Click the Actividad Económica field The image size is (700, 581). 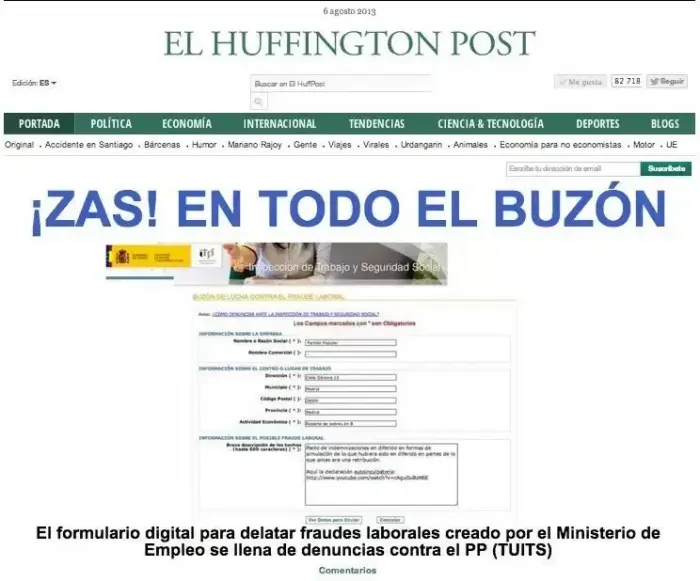coord(350,423)
